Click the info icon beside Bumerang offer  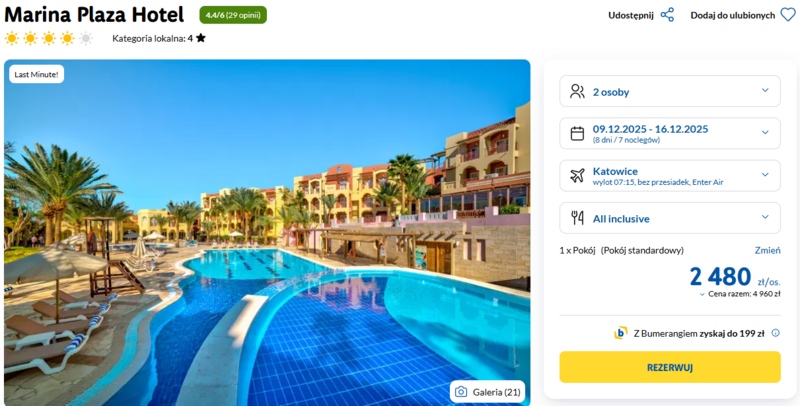coord(776,333)
